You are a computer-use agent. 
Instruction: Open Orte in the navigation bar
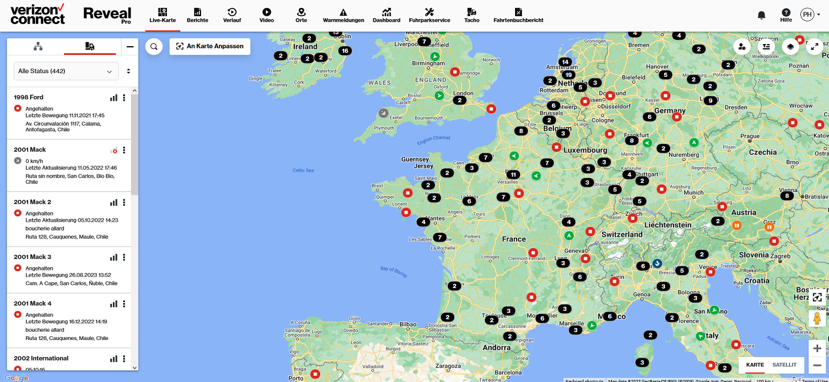coord(301,15)
